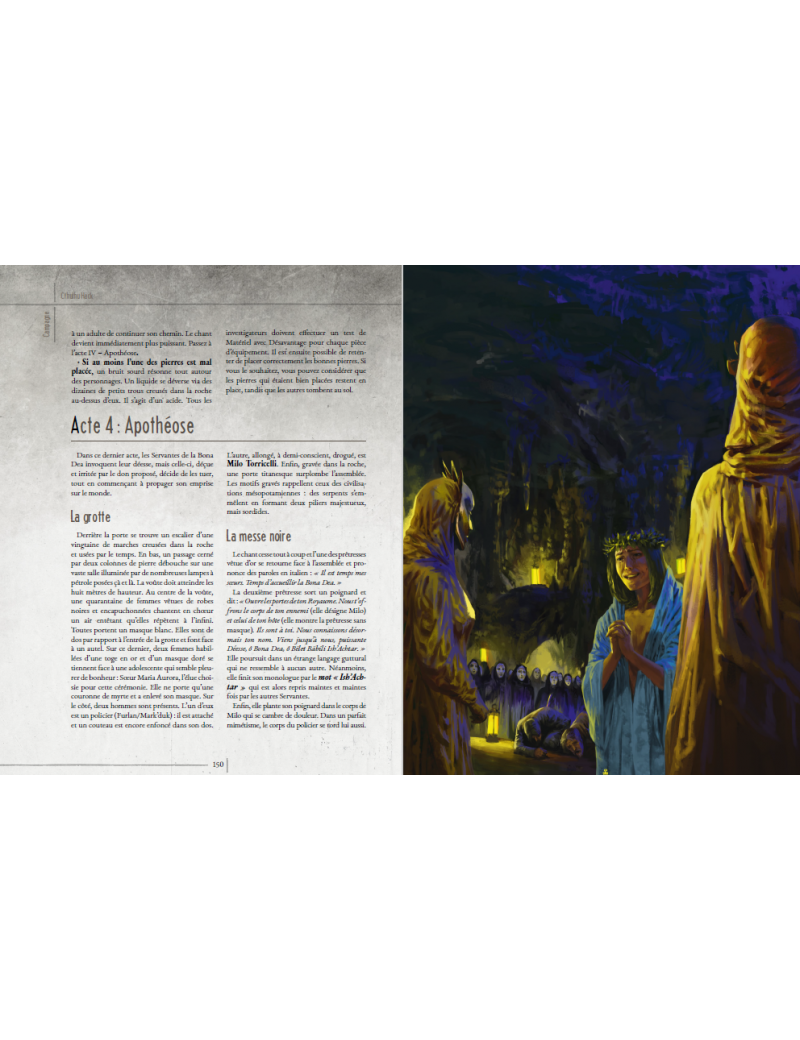This screenshot has height=1040, width=800.
Task: Expand the 'La messe noire' subsection
Action: pos(259,535)
